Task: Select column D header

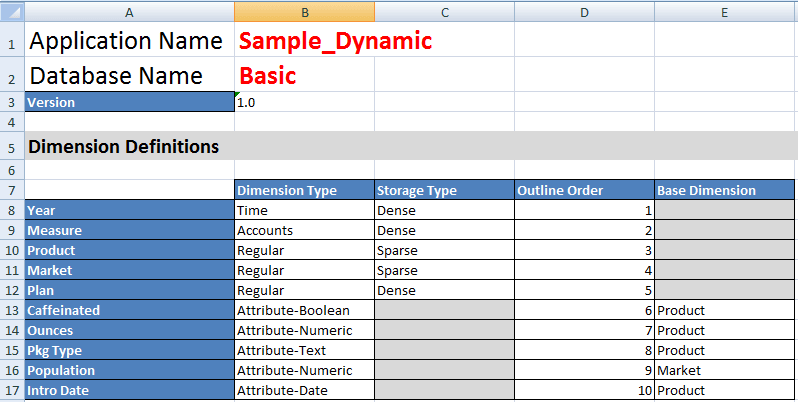Action: click(x=584, y=12)
